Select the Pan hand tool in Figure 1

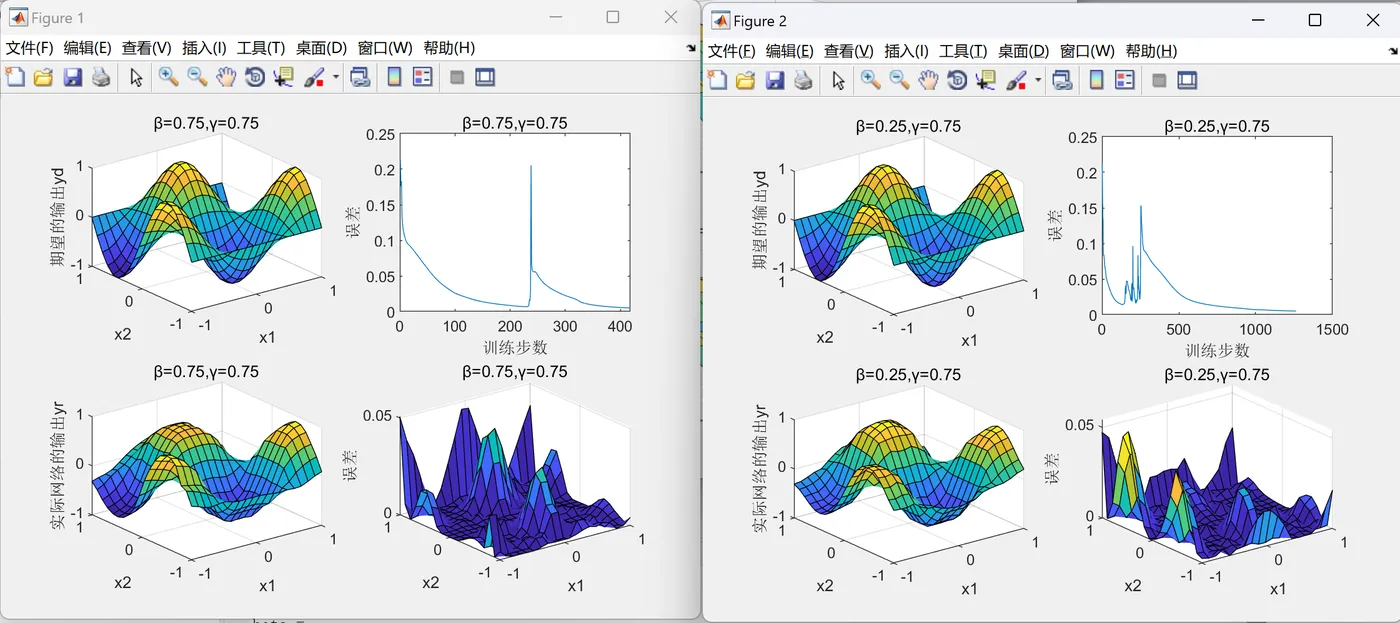pos(226,77)
